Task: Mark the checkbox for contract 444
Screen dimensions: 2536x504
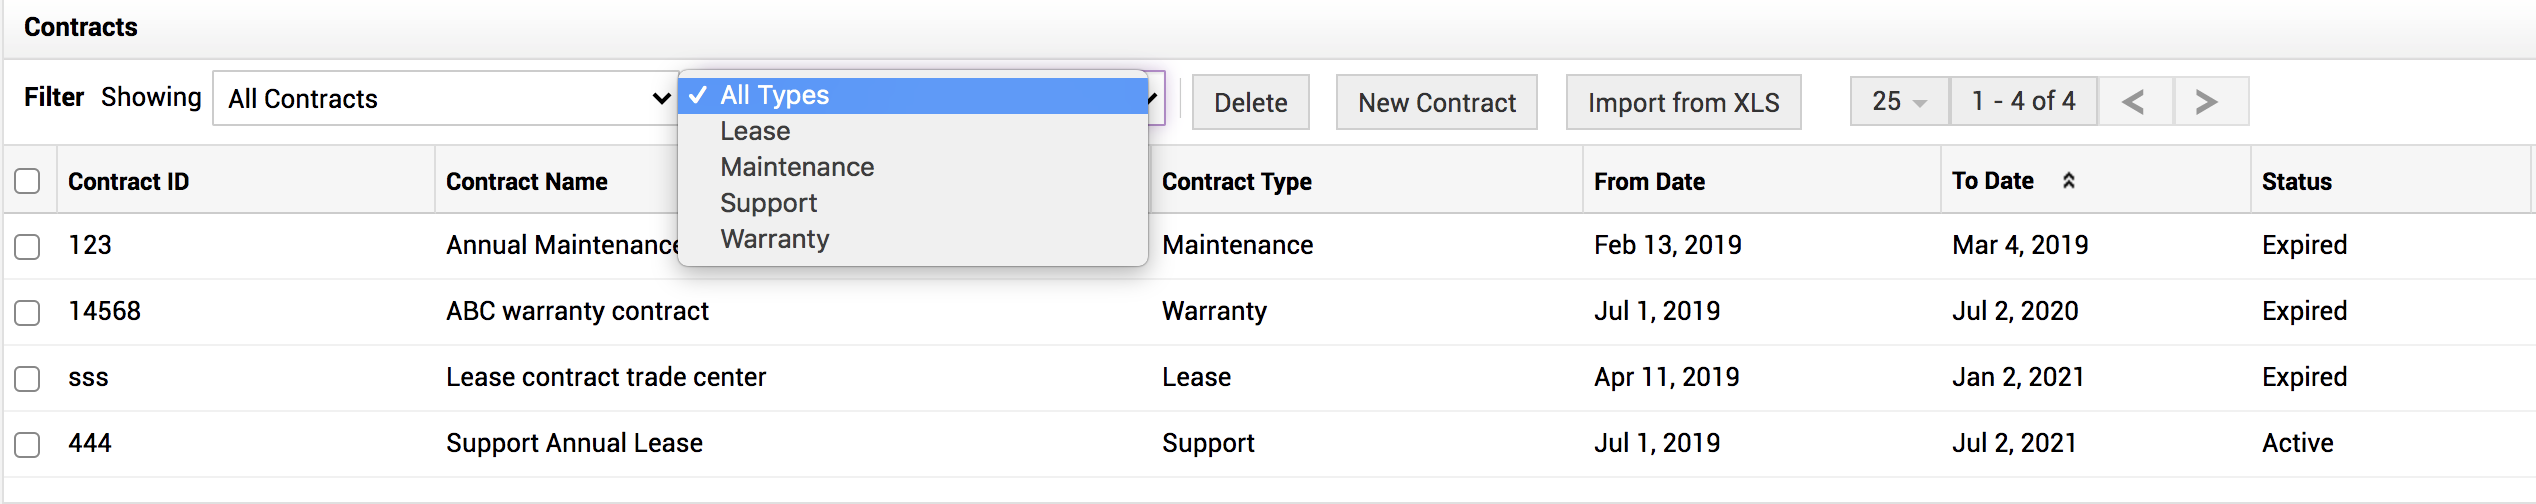Action: click(28, 444)
